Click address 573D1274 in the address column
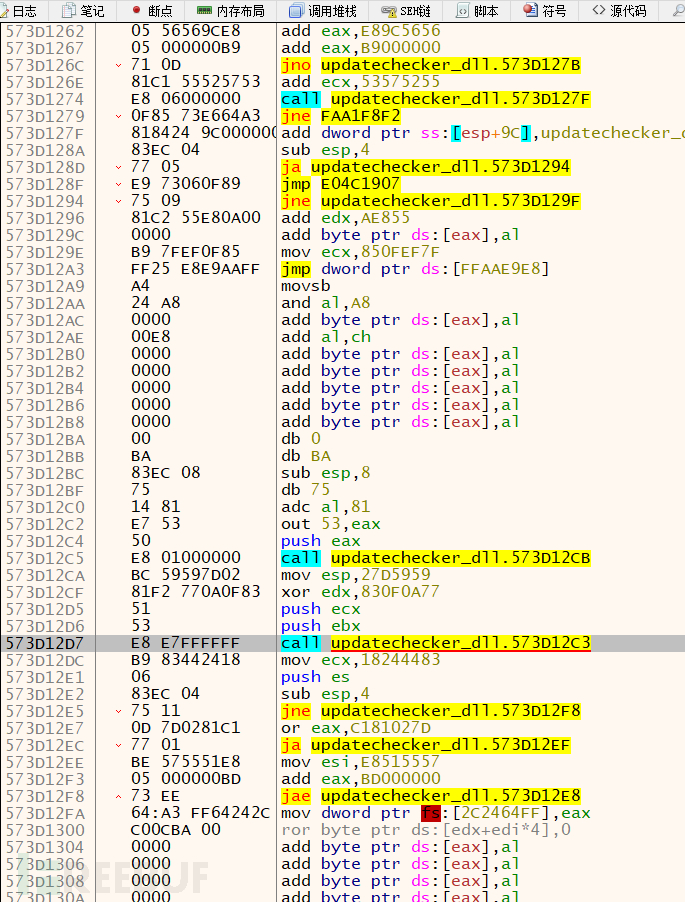 click(x=44, y=99)
